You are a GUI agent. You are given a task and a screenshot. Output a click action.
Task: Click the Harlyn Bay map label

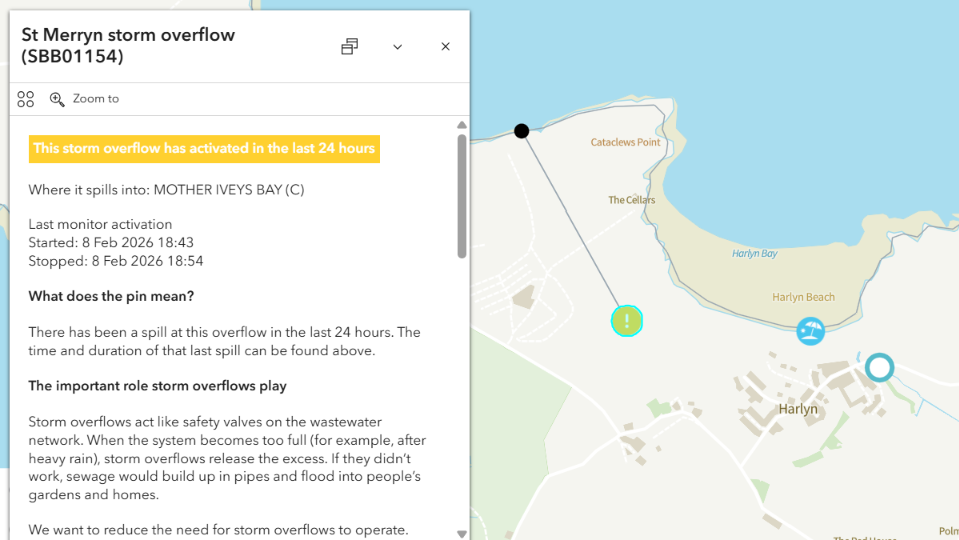coord(754,254)
